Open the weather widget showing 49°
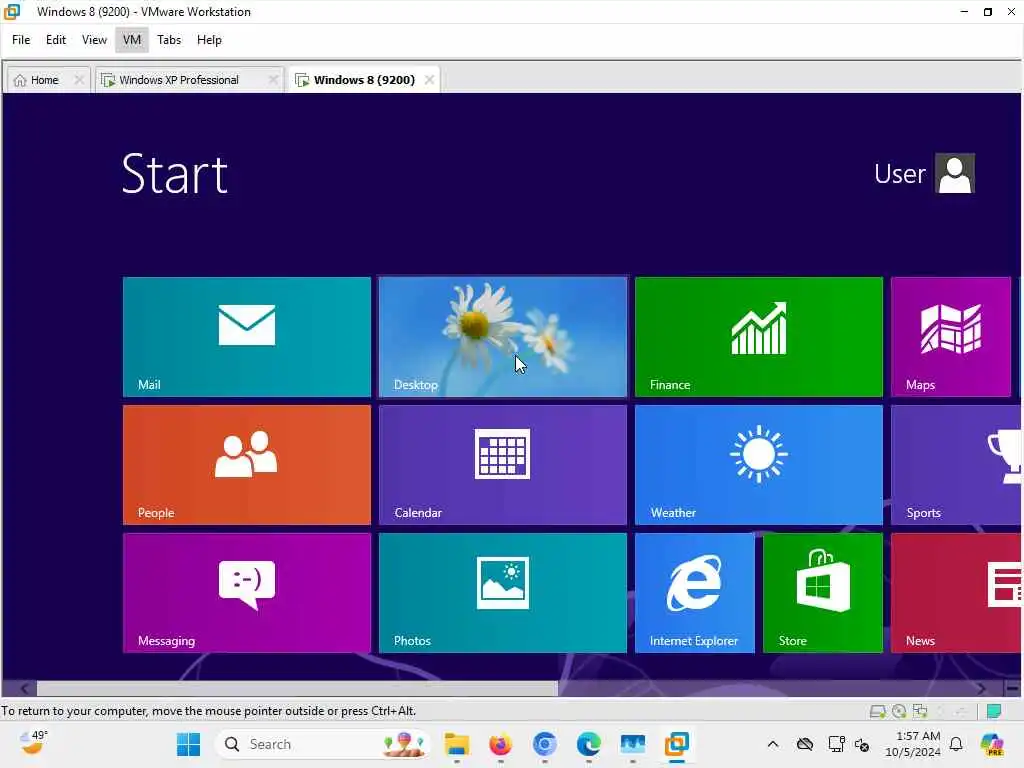This screenshot has width=1024, height=768. (33, 743)
